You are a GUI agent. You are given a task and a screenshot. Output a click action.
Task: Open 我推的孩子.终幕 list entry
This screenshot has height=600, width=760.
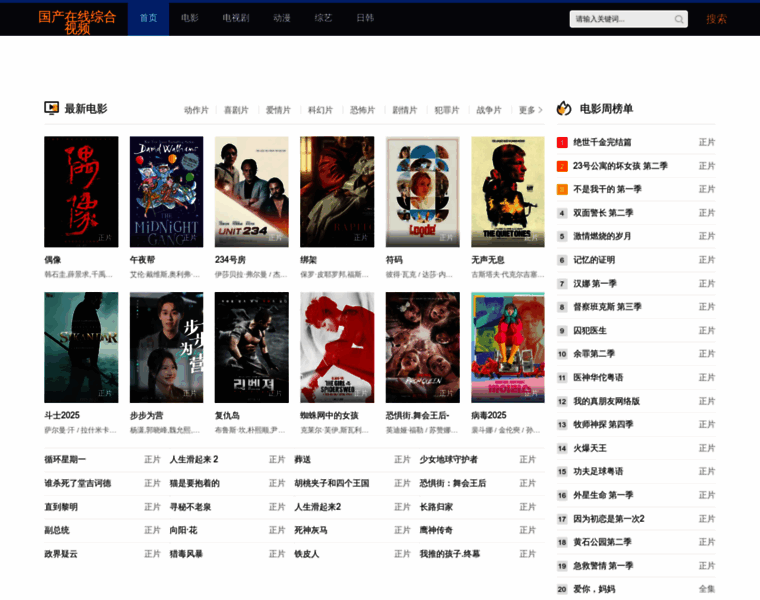(x=449, y=554)
